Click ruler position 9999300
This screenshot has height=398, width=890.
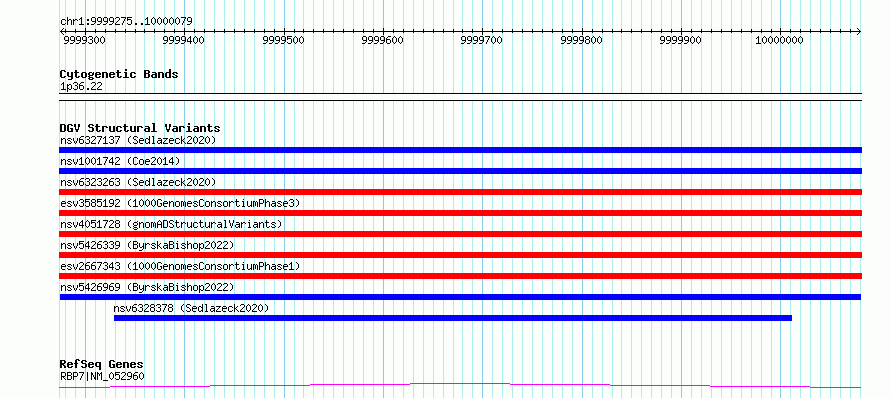tap(85, 40)
